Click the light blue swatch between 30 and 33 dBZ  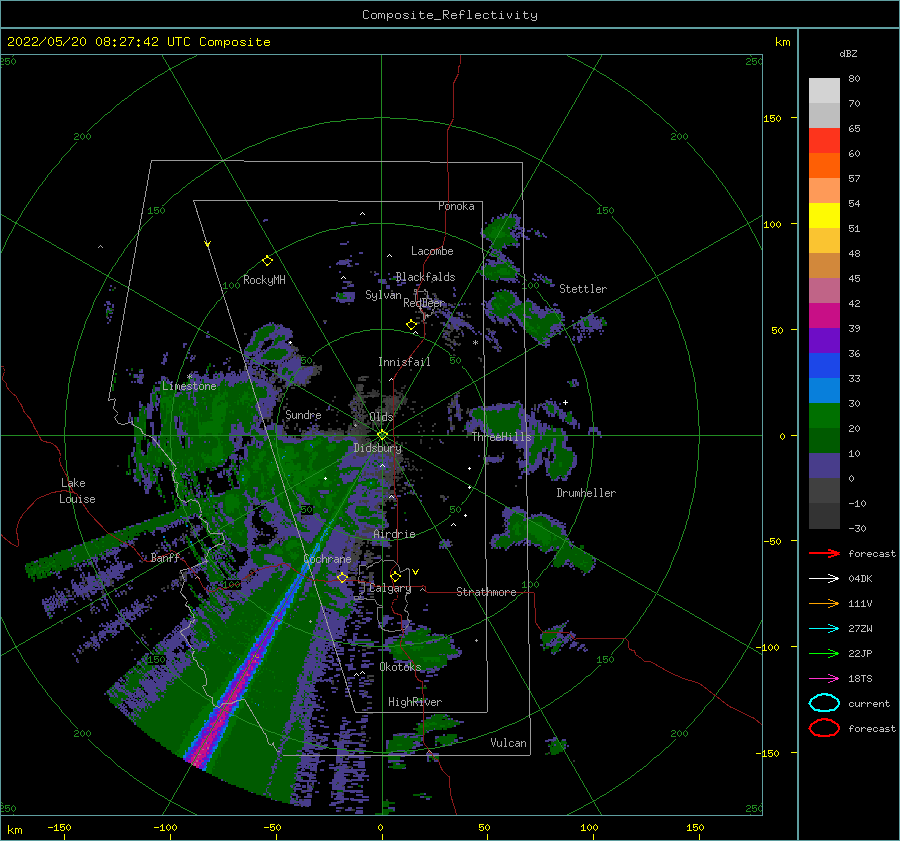(824, 391)
